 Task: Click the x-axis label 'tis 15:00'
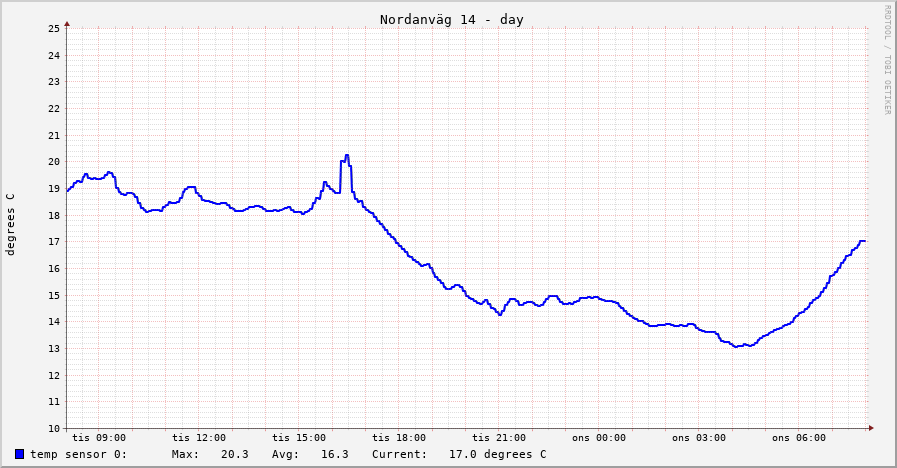click(299, 438)
